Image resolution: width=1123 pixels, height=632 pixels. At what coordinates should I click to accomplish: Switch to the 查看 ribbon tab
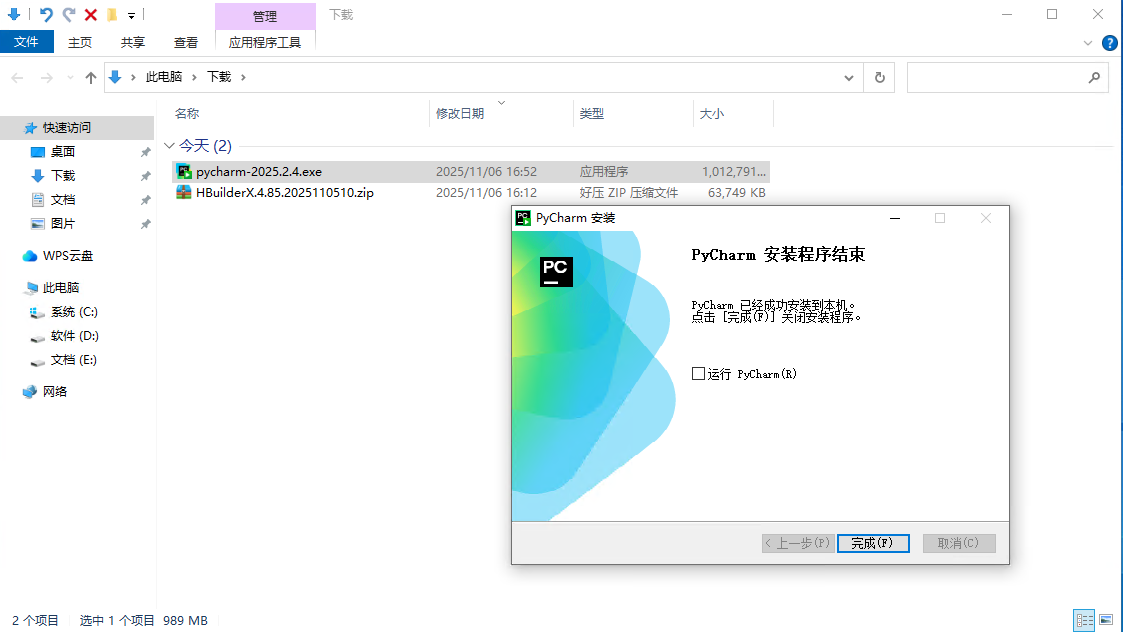(x=186, y=42)
